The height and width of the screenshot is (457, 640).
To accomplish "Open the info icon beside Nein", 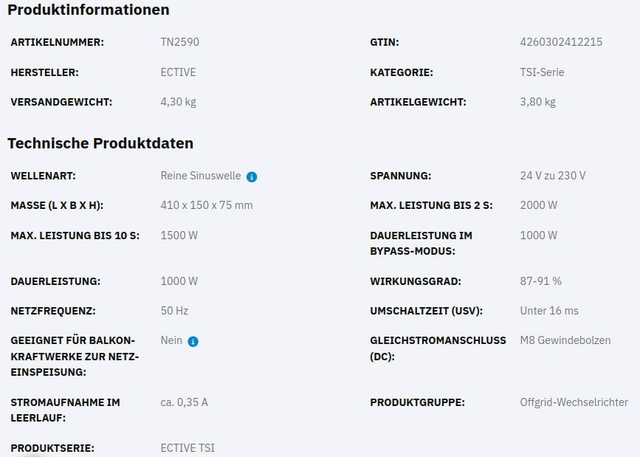I will pos(193,341).
